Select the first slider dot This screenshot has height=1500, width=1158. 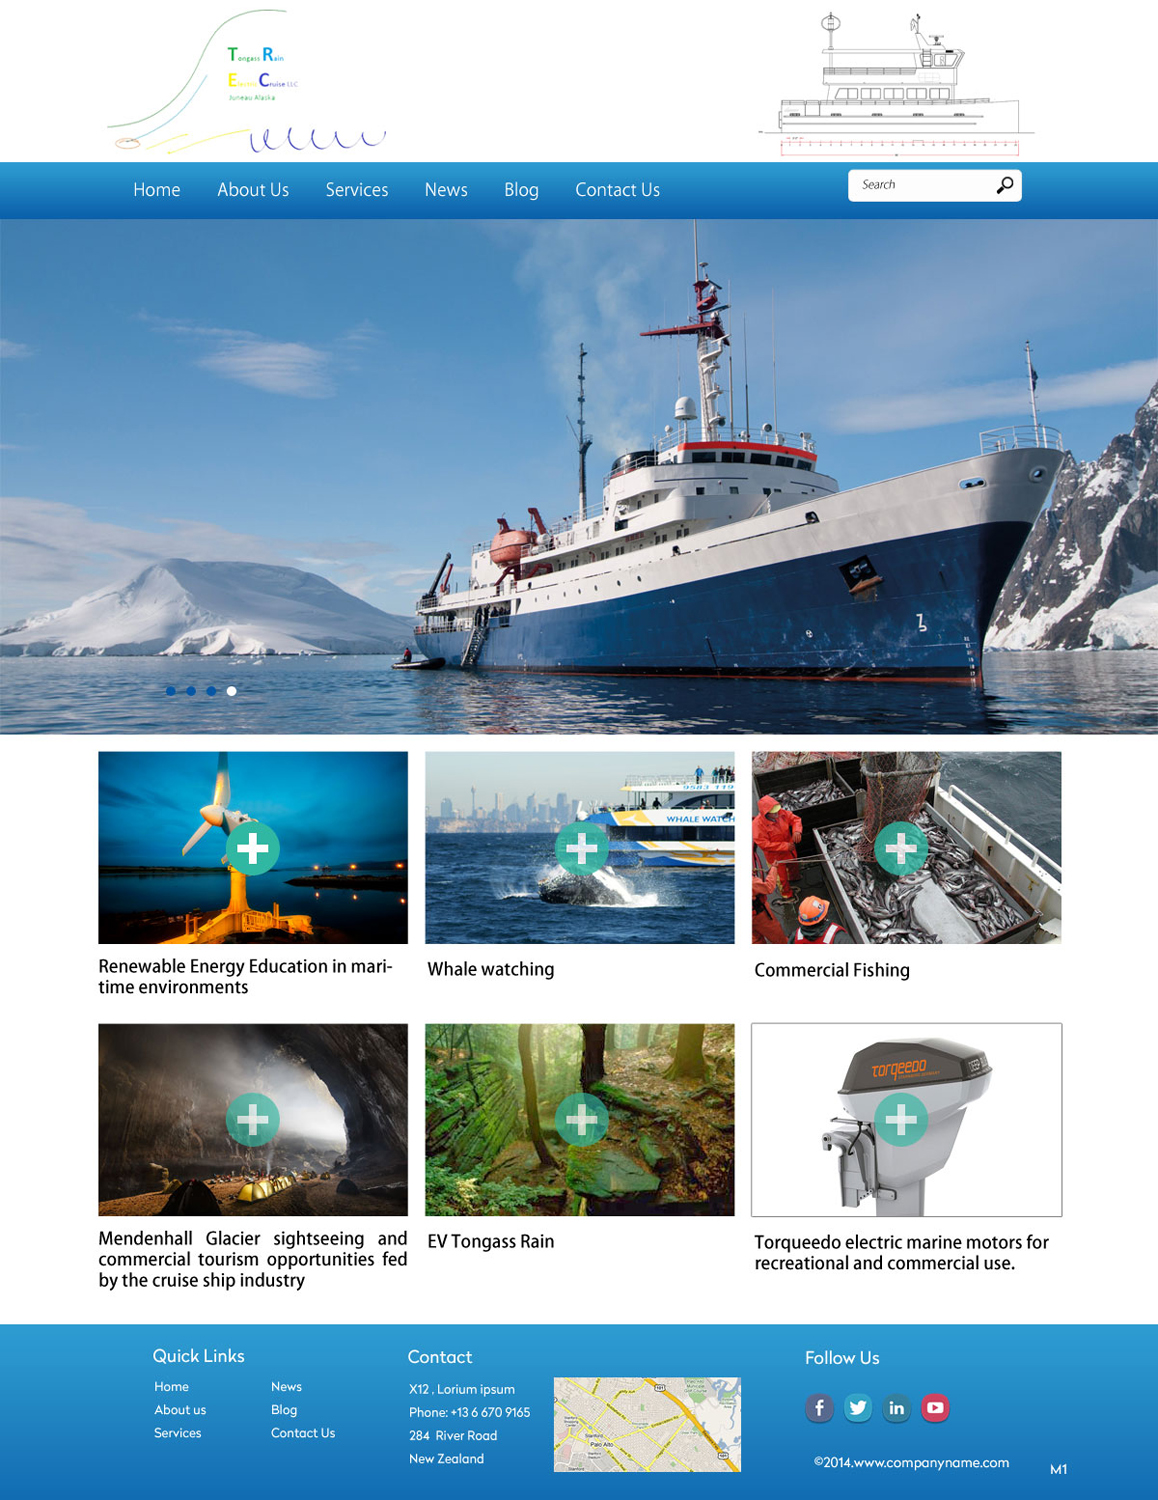(171, 691)
